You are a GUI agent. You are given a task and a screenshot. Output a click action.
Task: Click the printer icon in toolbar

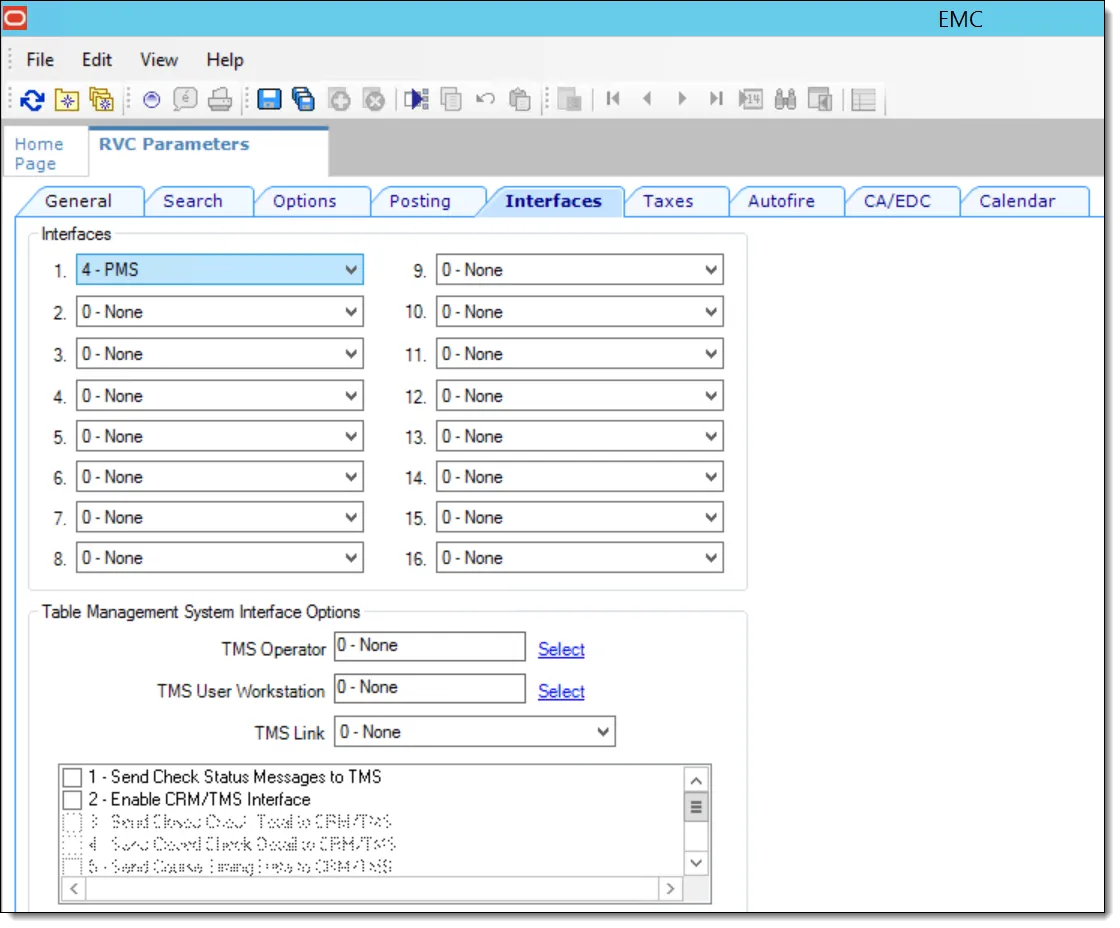(x=220, y=99)
